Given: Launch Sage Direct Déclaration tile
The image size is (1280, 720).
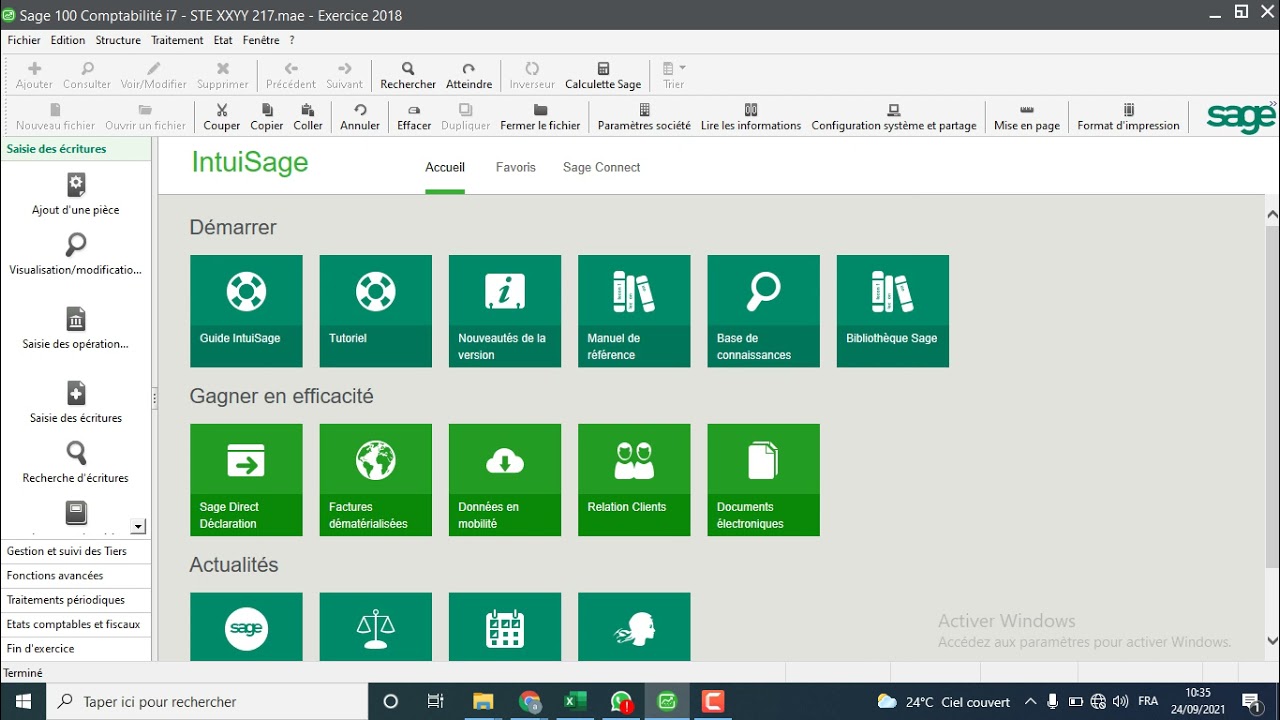Looking at the screenshot, I should tap(246, 480).
